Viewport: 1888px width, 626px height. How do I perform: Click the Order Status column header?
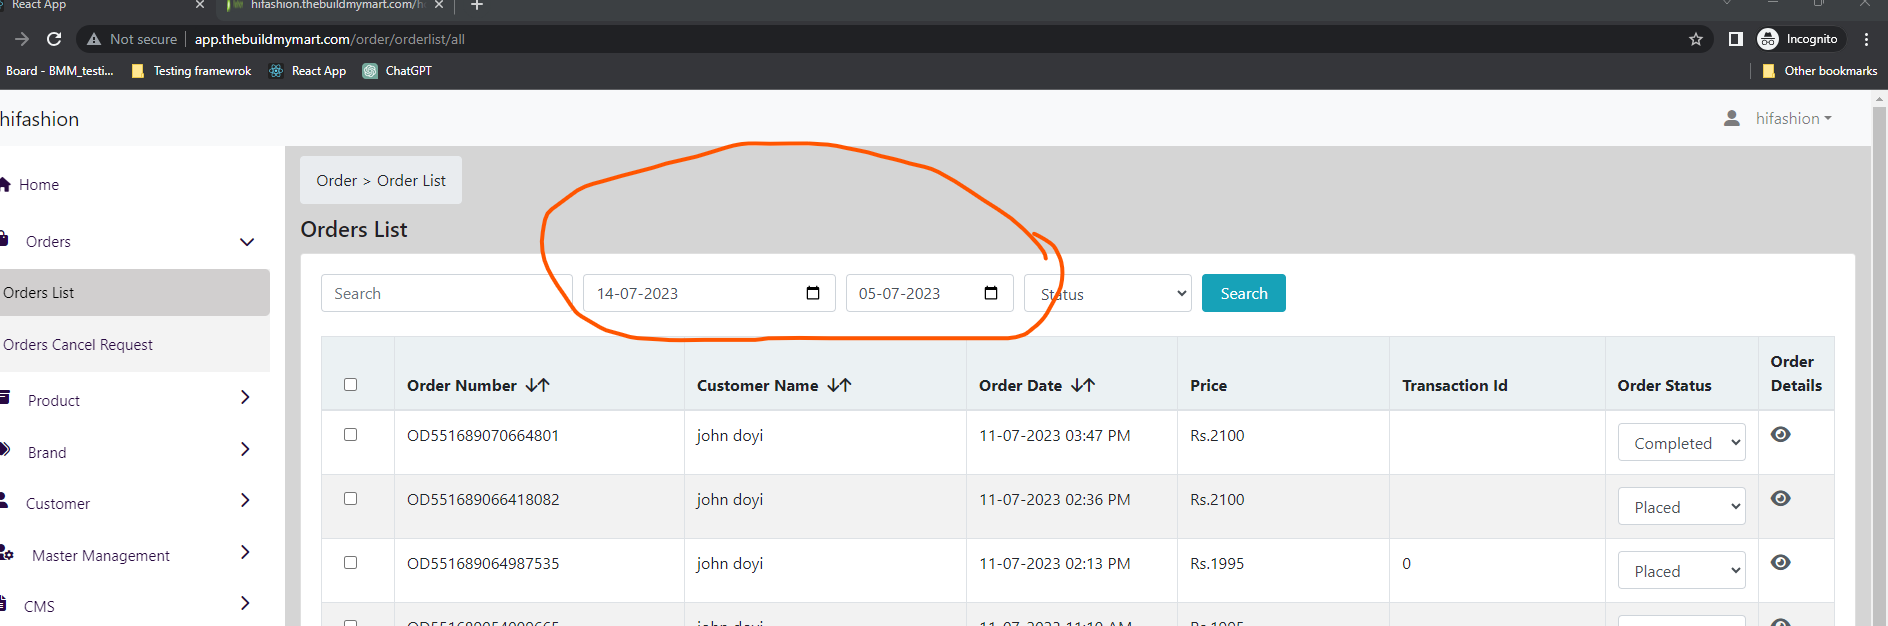point(1664,385)
